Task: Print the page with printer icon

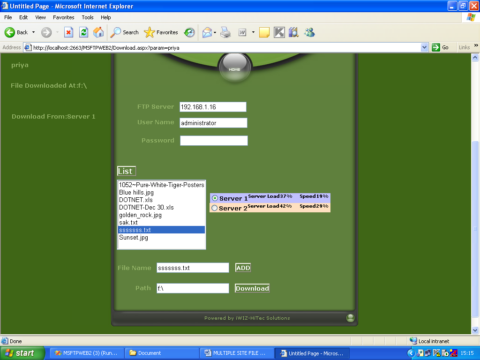Action: pyautogui.click(x=226, y=32)
